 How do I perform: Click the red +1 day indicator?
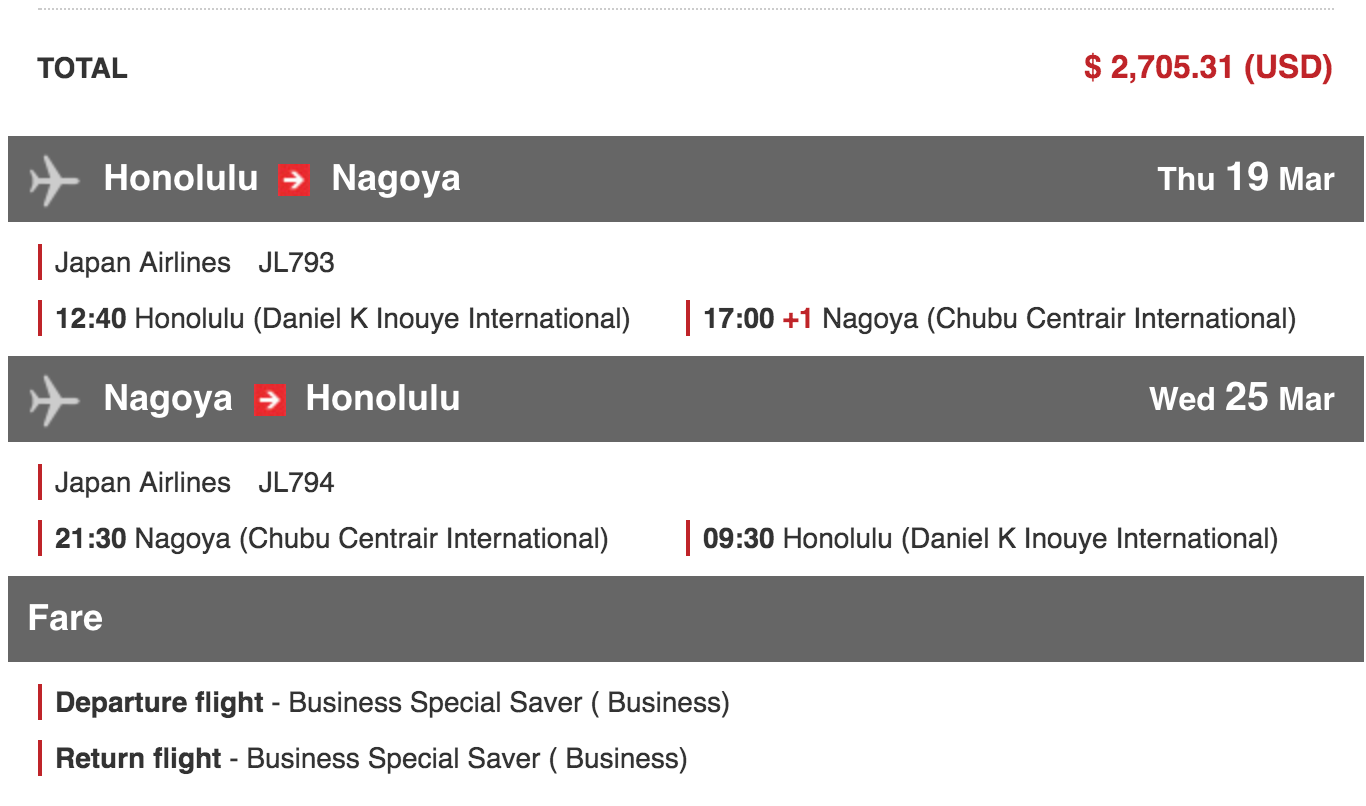pyautogui.click(x=797, y=319)
